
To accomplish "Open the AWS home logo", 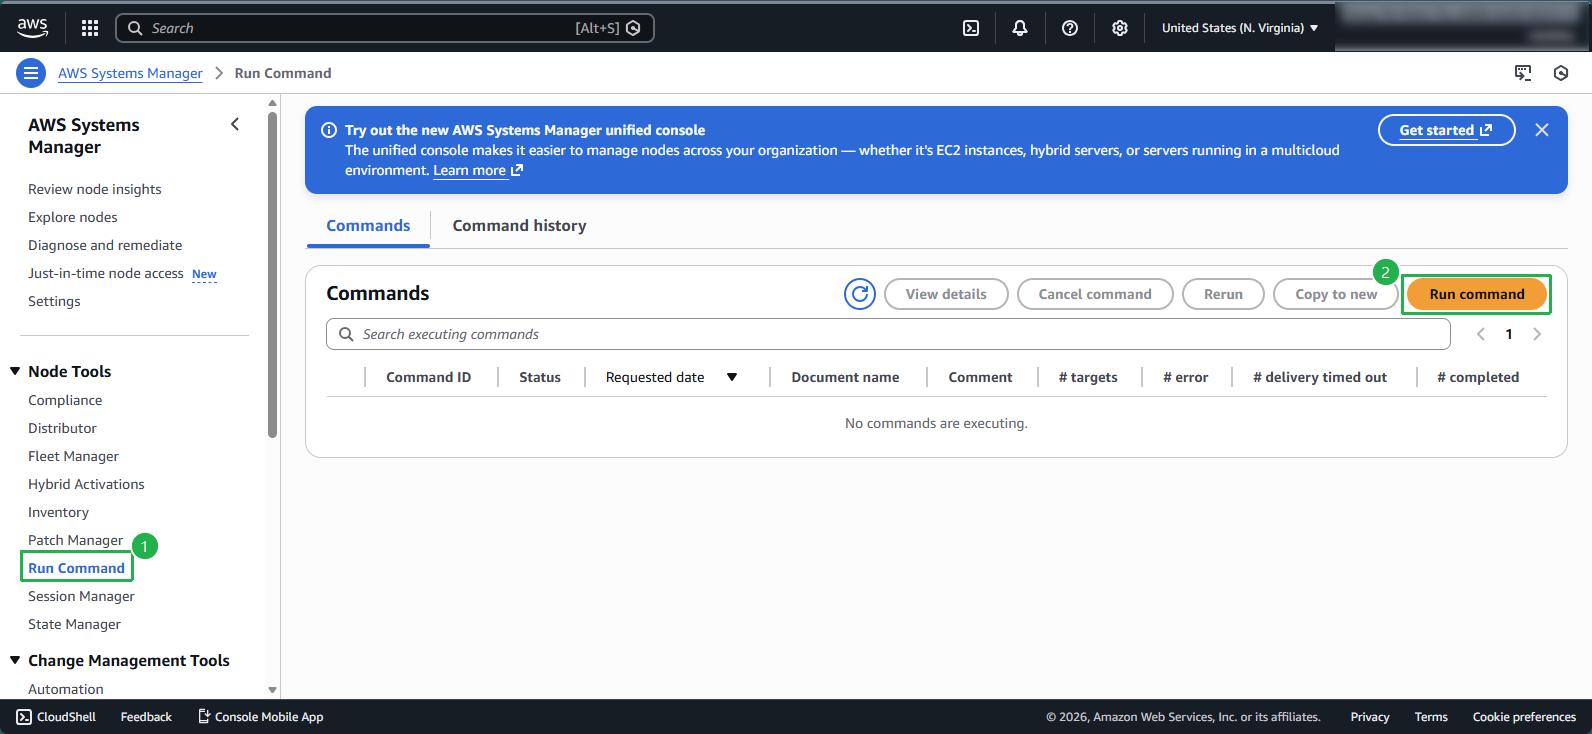I will point(32,28).
